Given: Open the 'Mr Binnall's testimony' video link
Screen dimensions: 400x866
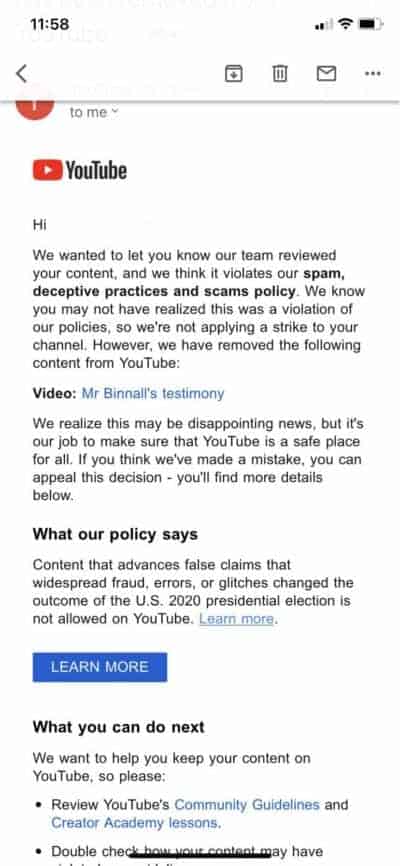Looking at the screenshot, I should tap(153, 393).
